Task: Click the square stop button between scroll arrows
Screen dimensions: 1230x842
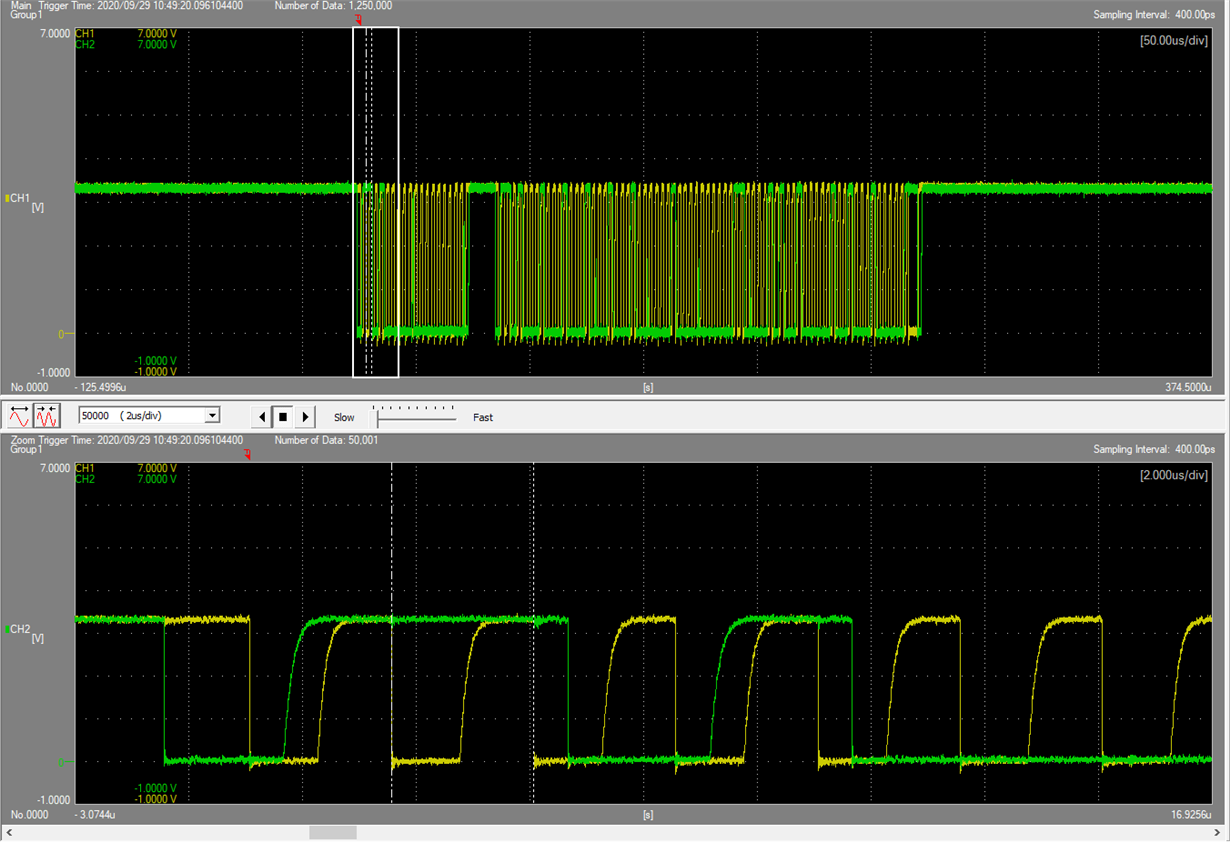Action: point(285,417)
